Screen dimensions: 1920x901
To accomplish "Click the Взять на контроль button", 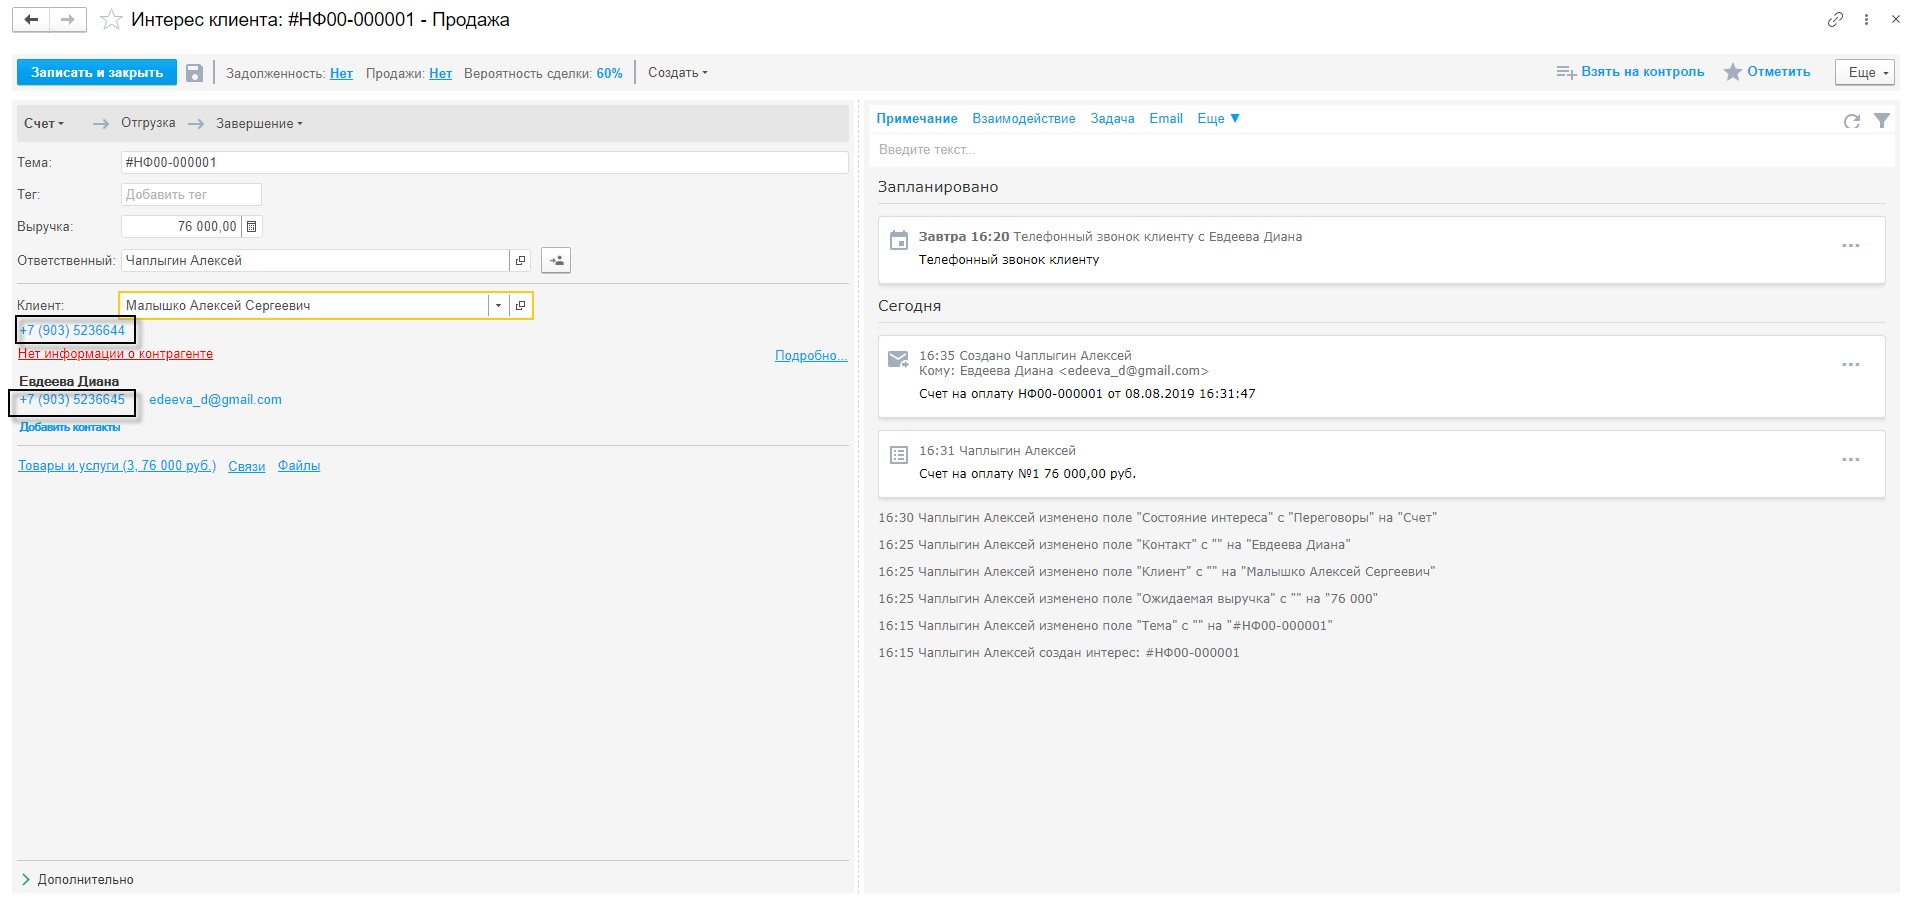I will coord(1631,72).
